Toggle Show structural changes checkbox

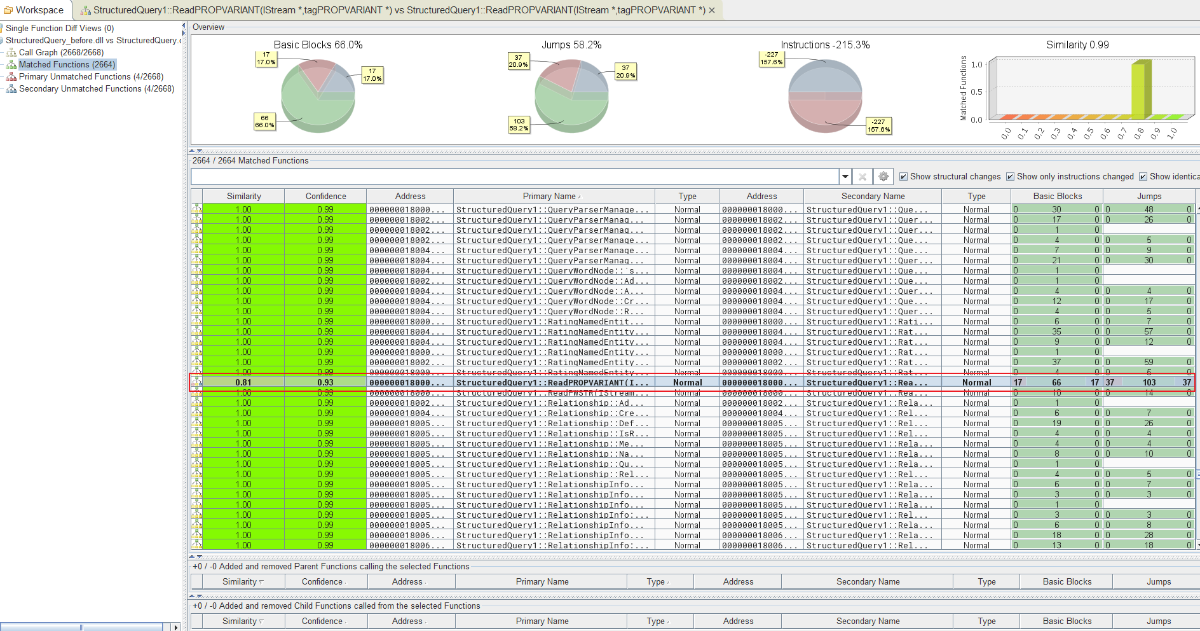903,176
